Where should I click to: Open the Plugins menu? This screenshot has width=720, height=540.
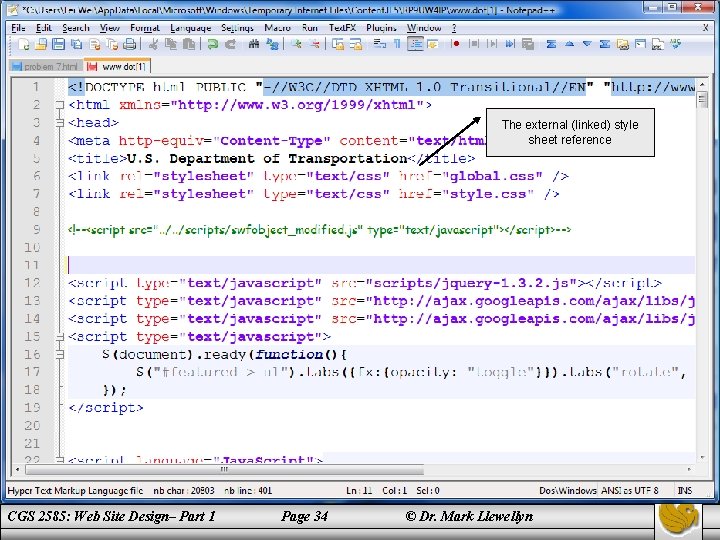381,28
